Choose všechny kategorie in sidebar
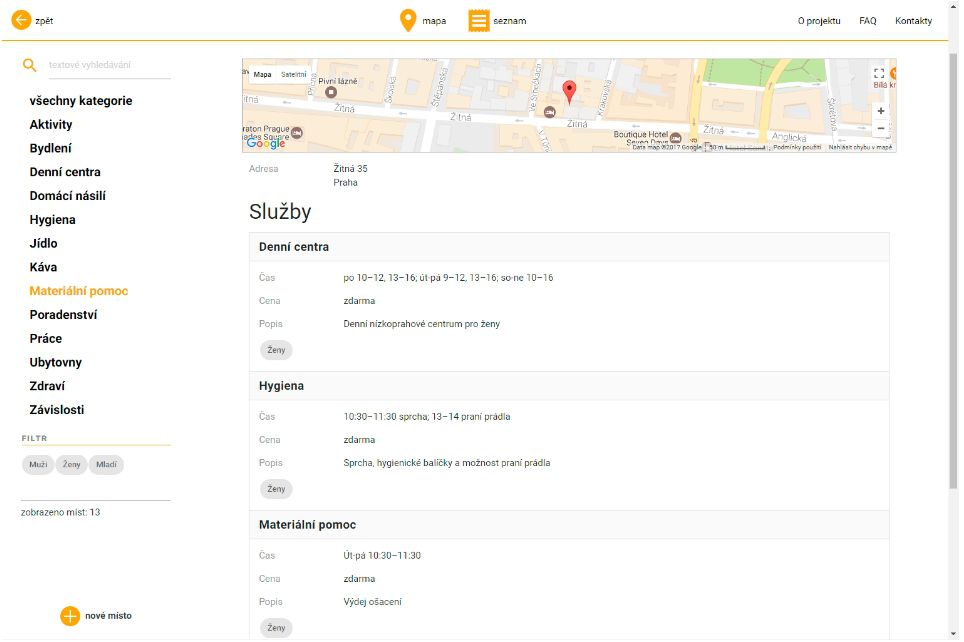 81,101
